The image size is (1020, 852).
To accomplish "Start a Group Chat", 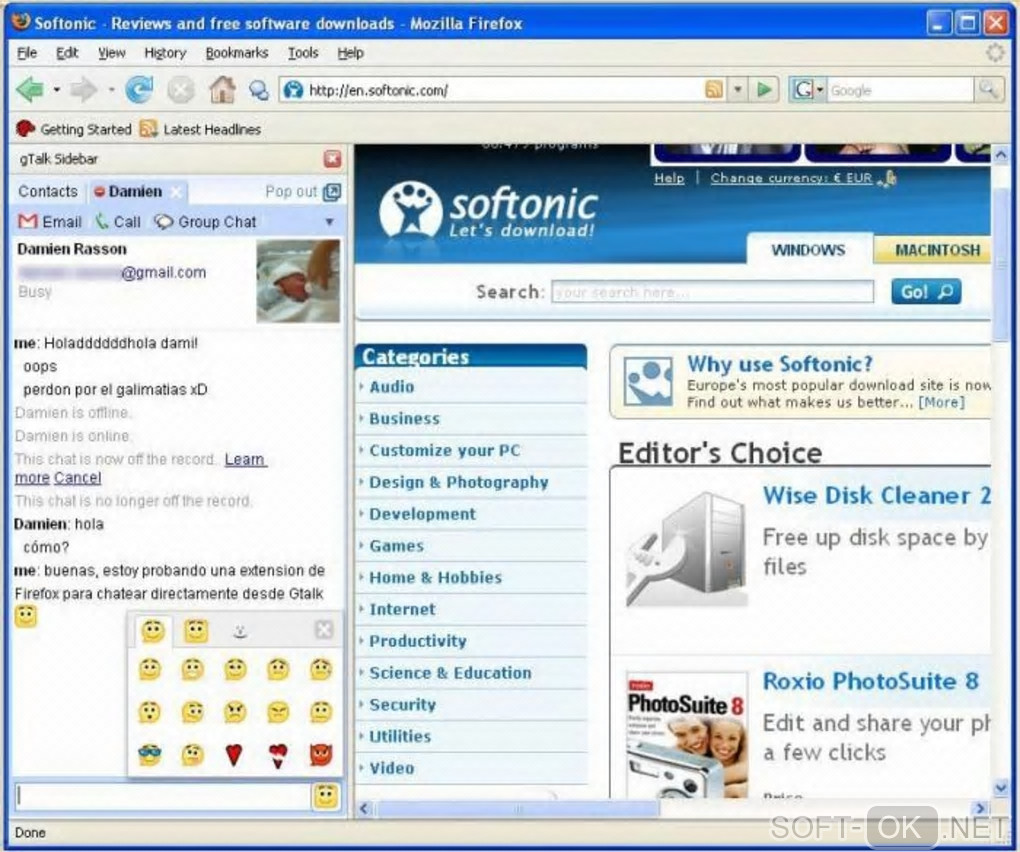I will pyautogui.click(x=206, y=222).
